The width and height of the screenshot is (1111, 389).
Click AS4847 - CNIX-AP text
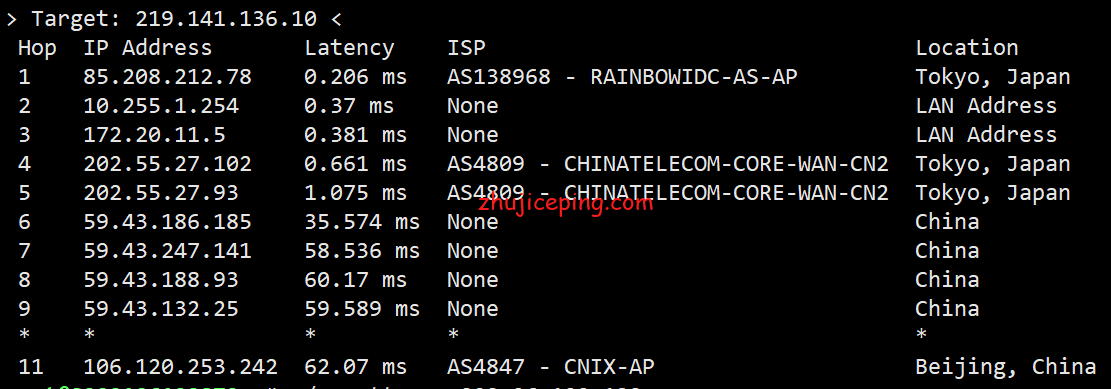pyautogui.click(x=551, y=367)
